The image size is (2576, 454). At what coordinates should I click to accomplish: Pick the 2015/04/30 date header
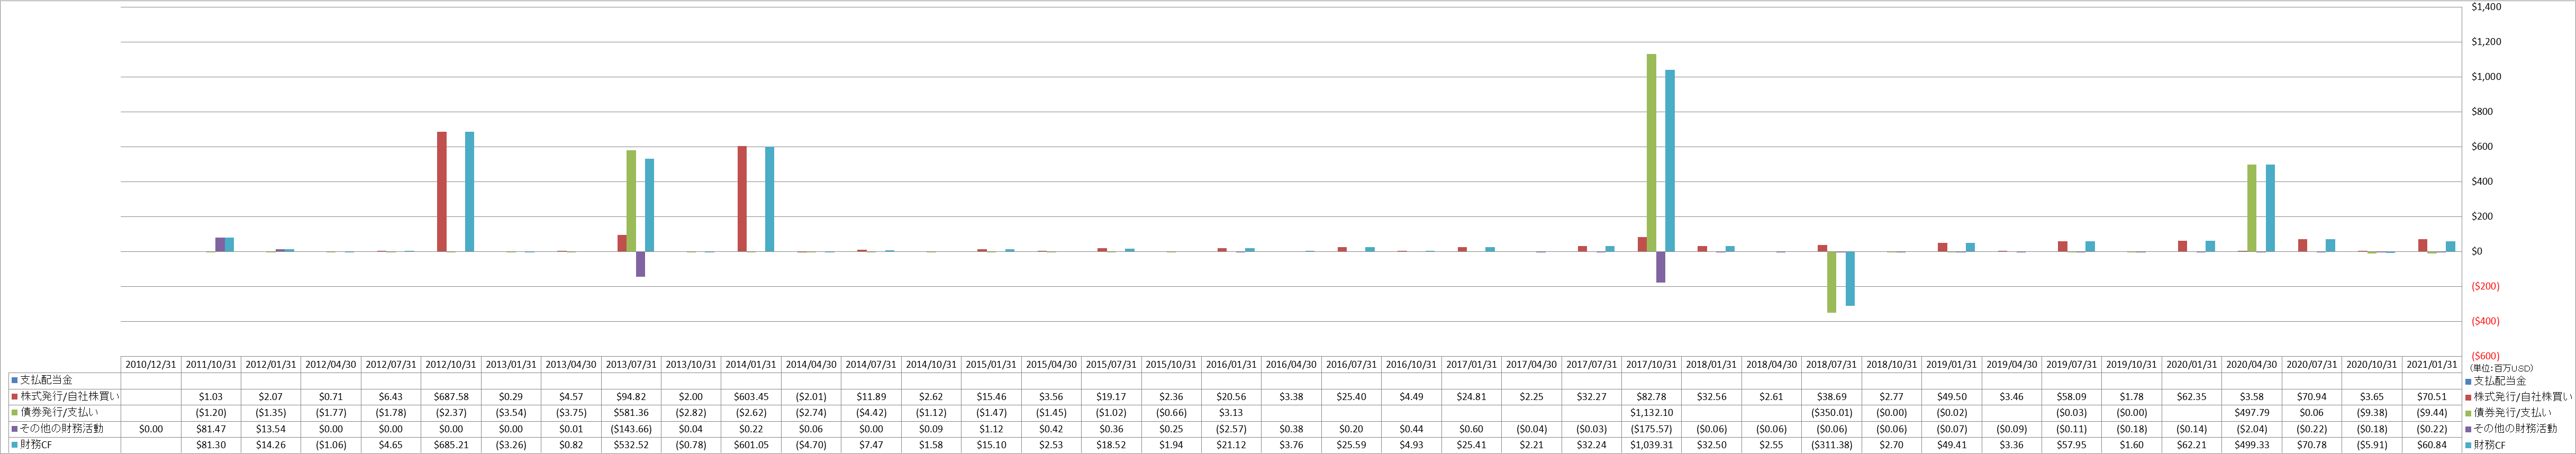click(x=1051, y=365)
